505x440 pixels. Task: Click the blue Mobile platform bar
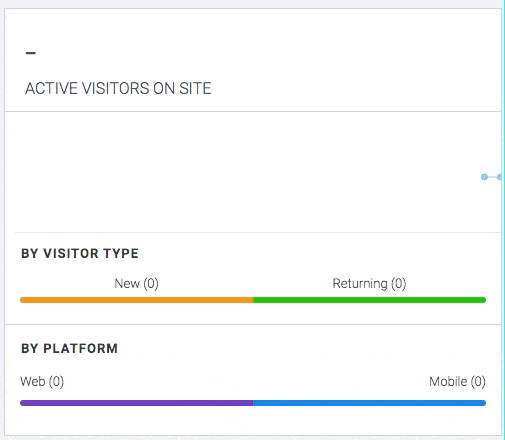pos(370,403)
